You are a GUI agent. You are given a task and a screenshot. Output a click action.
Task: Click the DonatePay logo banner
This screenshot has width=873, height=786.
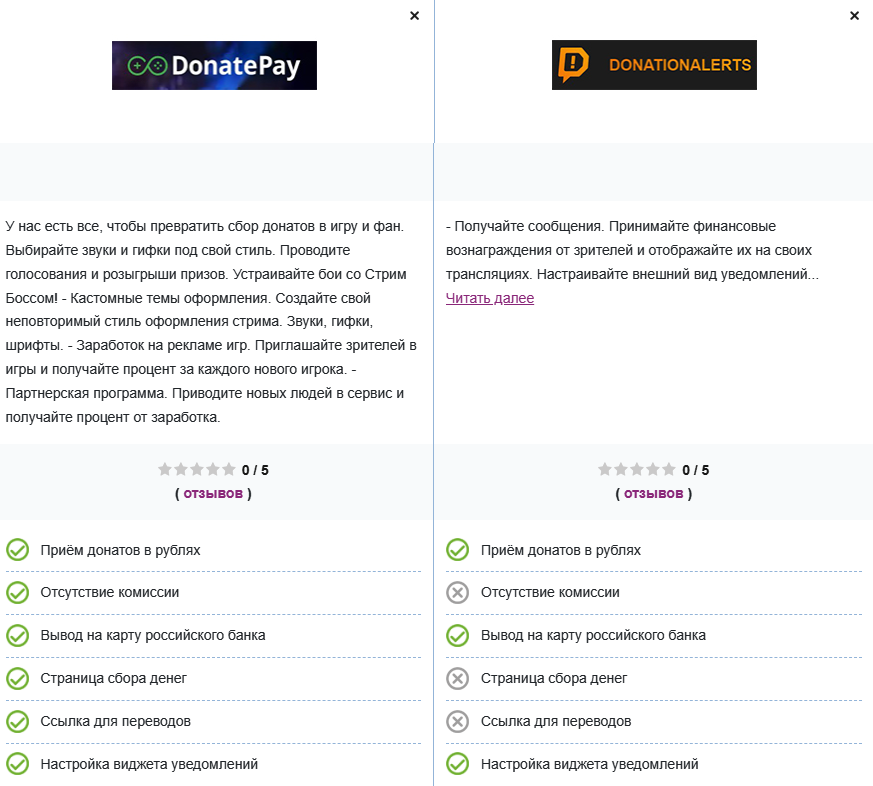214,65
